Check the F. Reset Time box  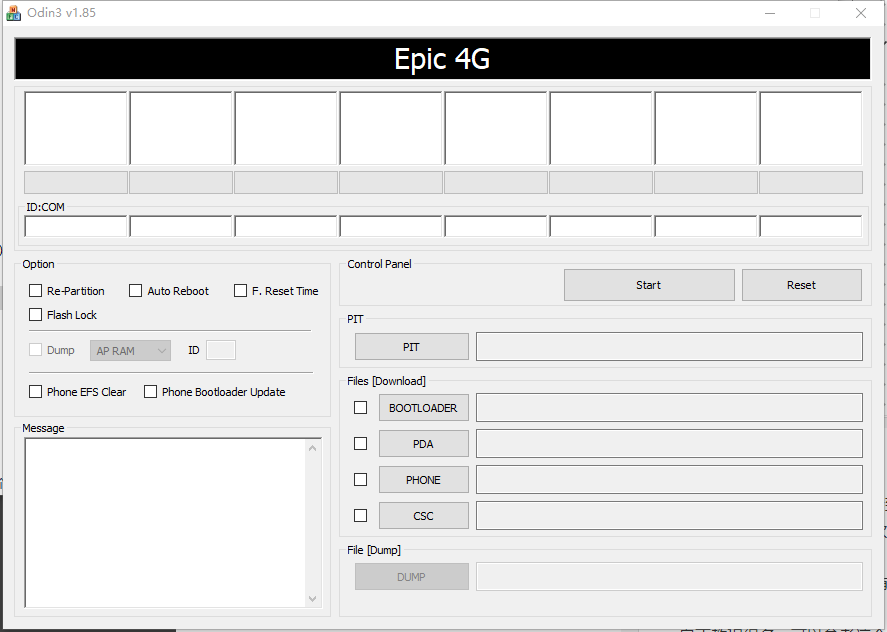point(241,291)
